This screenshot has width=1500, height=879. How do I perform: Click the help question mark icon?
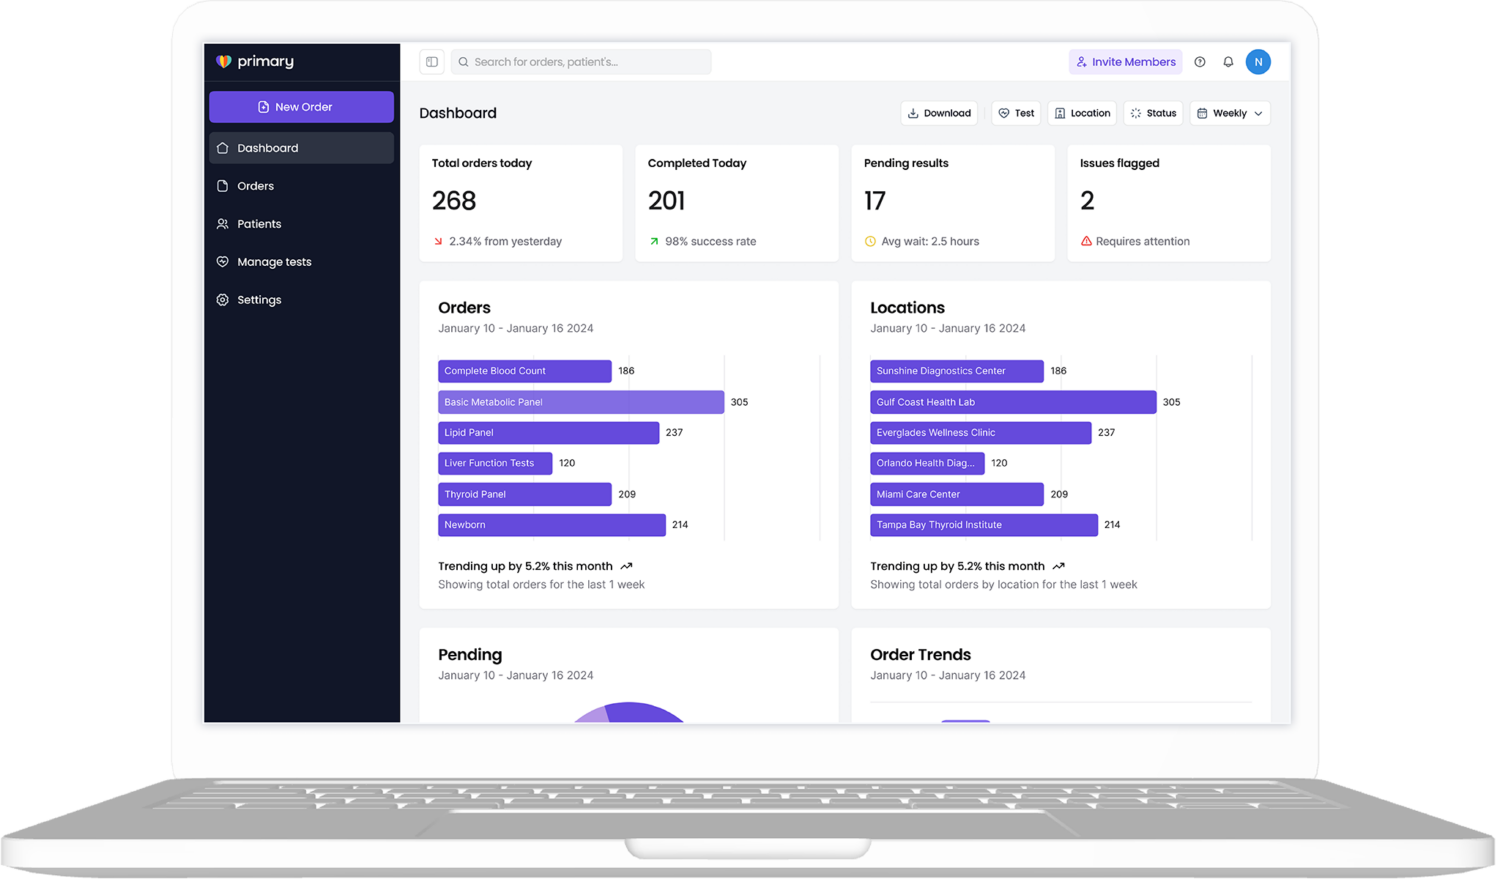pos(1200,62)
